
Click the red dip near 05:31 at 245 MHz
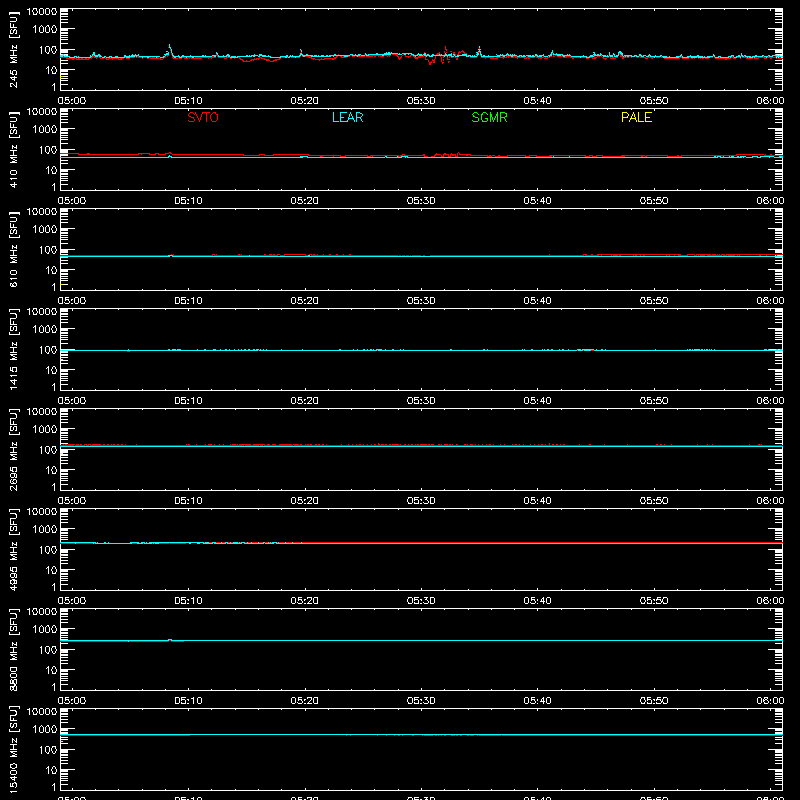point(431,61)
